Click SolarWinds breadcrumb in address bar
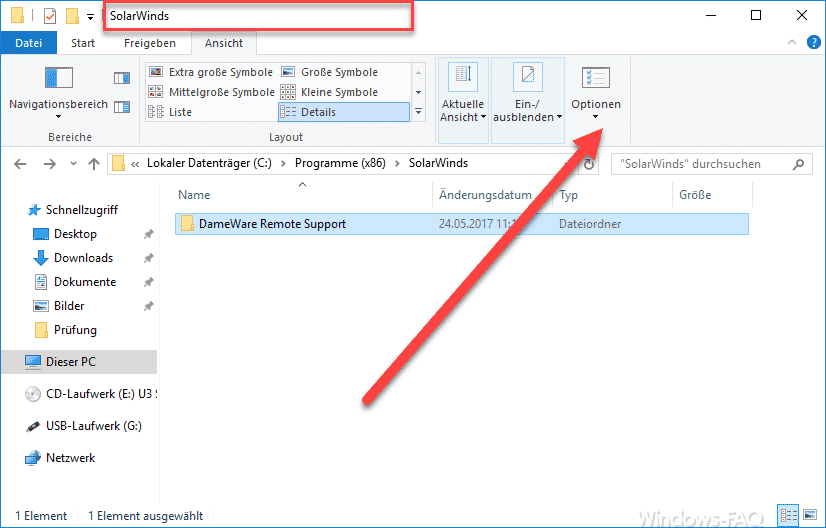The image size is (826, 528). (438, 163)
